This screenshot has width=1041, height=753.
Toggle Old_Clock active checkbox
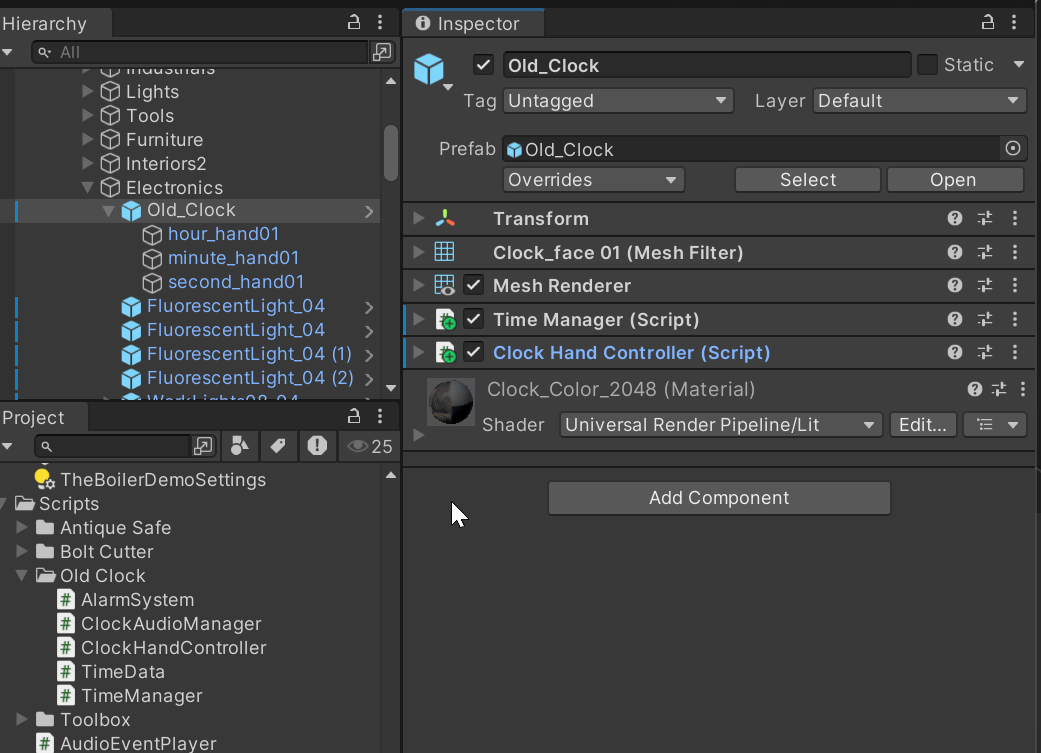483,65
